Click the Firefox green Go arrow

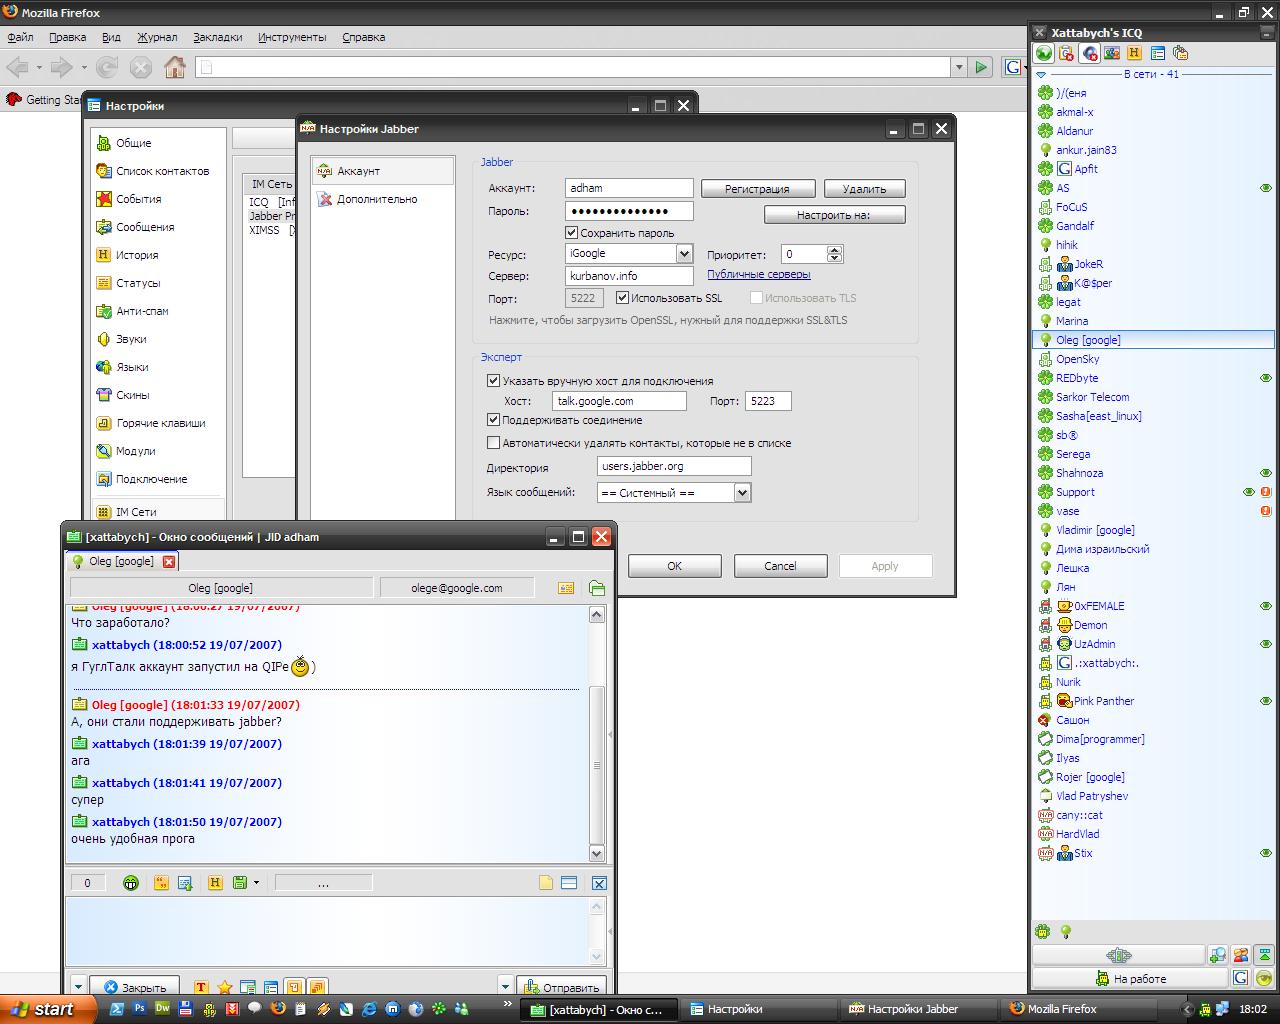pyautogui.click(x=981, y=67)
